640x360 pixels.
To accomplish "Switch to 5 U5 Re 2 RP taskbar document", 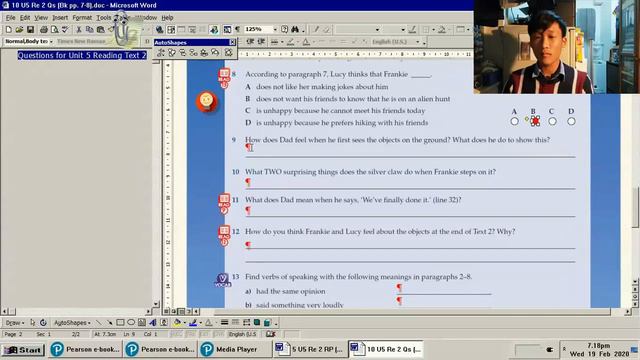I will pyautogui.click(x=309, y=349).
